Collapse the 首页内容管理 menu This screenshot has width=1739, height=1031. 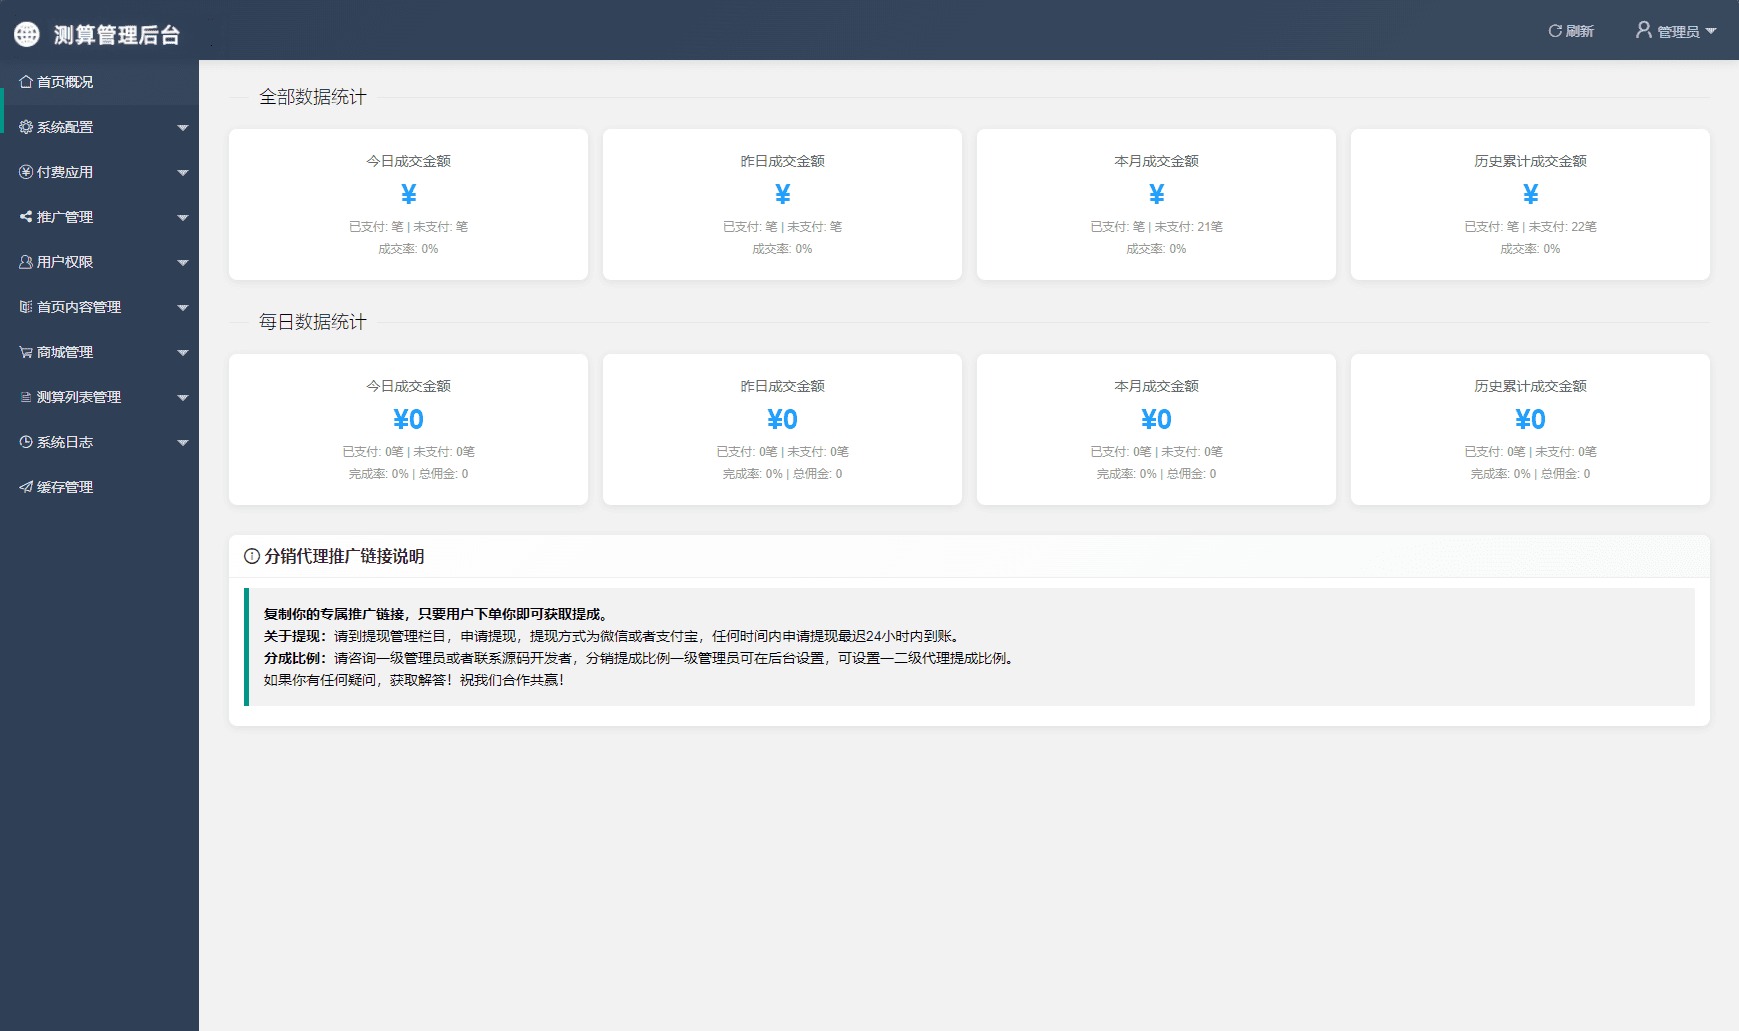point(183,307)
